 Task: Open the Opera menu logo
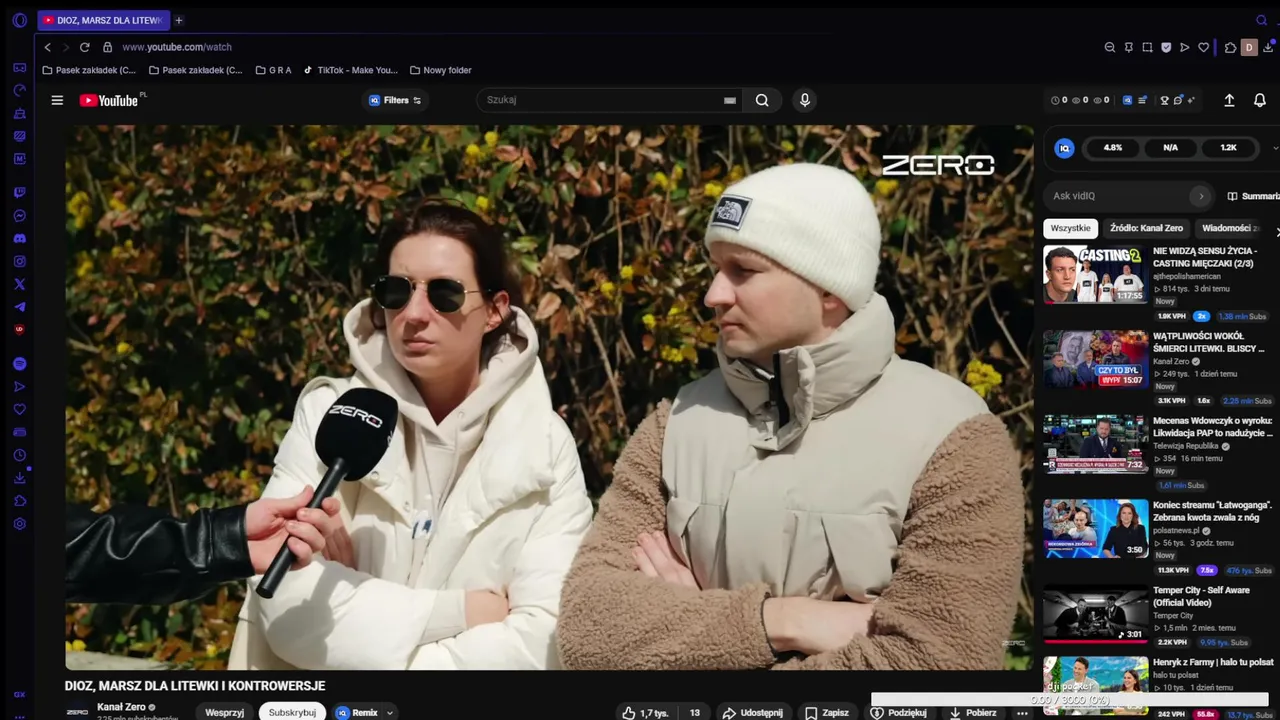(x=19, y=20)
